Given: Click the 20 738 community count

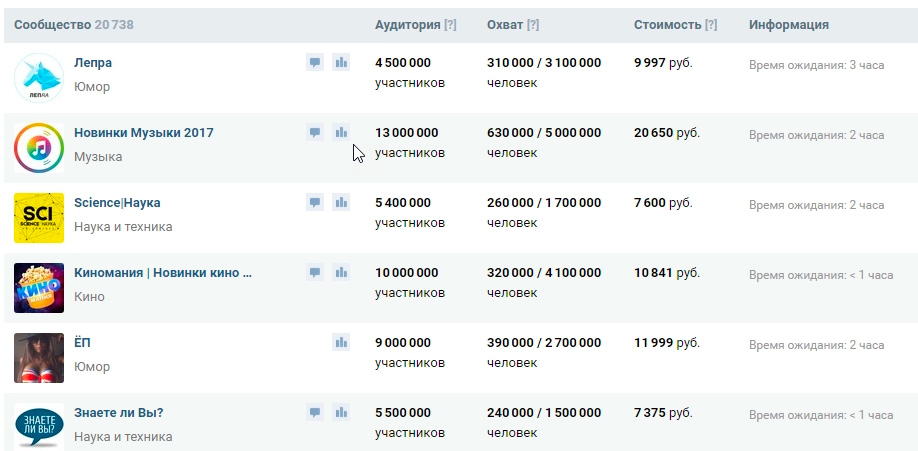Looking at the screenshot, I should click(x=114, y=25).
